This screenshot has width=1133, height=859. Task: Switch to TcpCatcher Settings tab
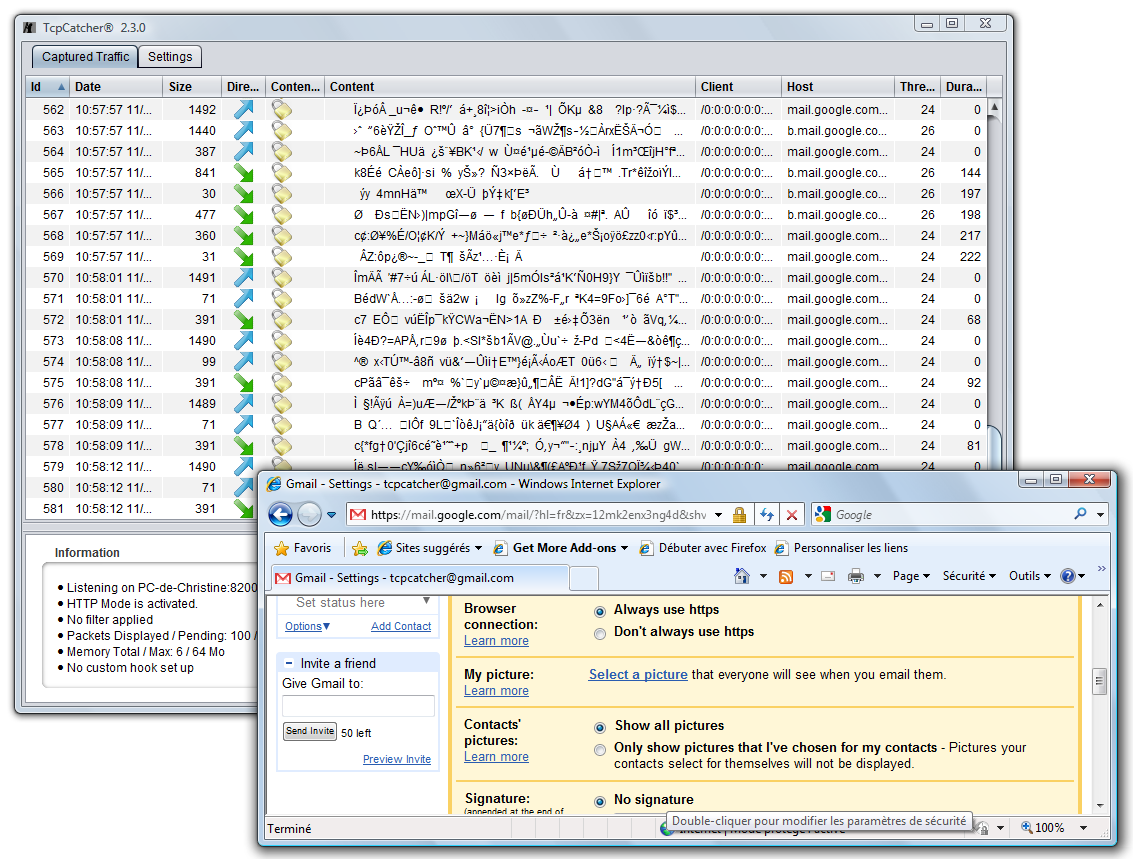point(170,56)
